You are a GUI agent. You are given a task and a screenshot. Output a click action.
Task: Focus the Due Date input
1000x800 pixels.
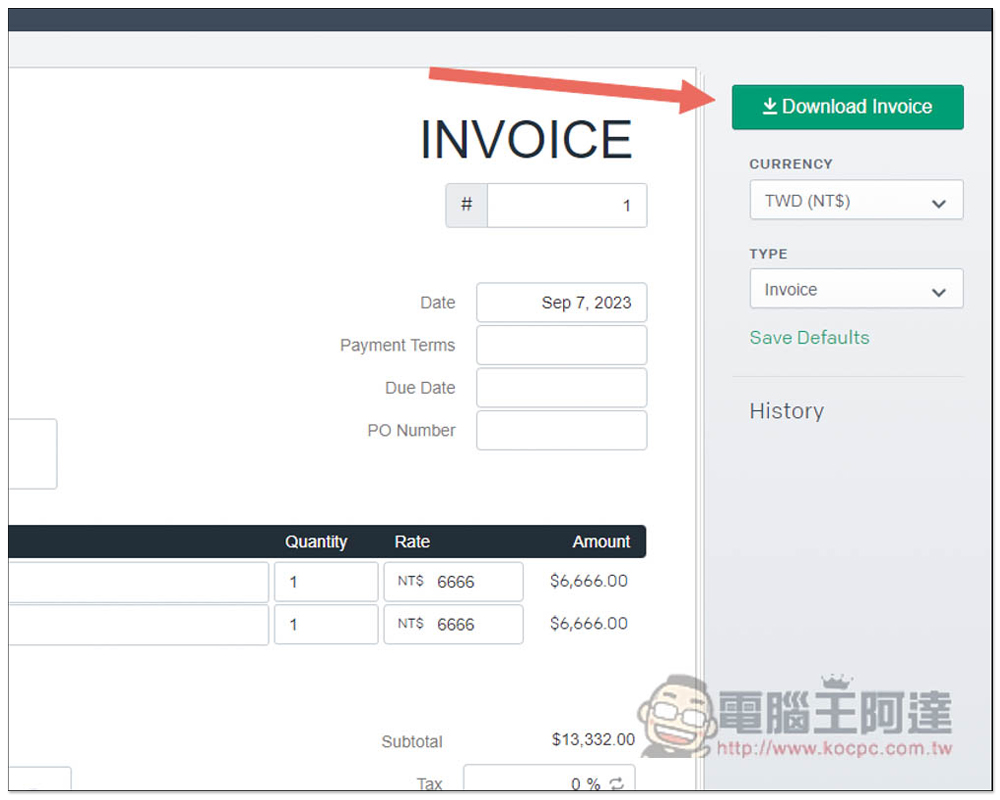pyautogui.click(x=561, y=388)
